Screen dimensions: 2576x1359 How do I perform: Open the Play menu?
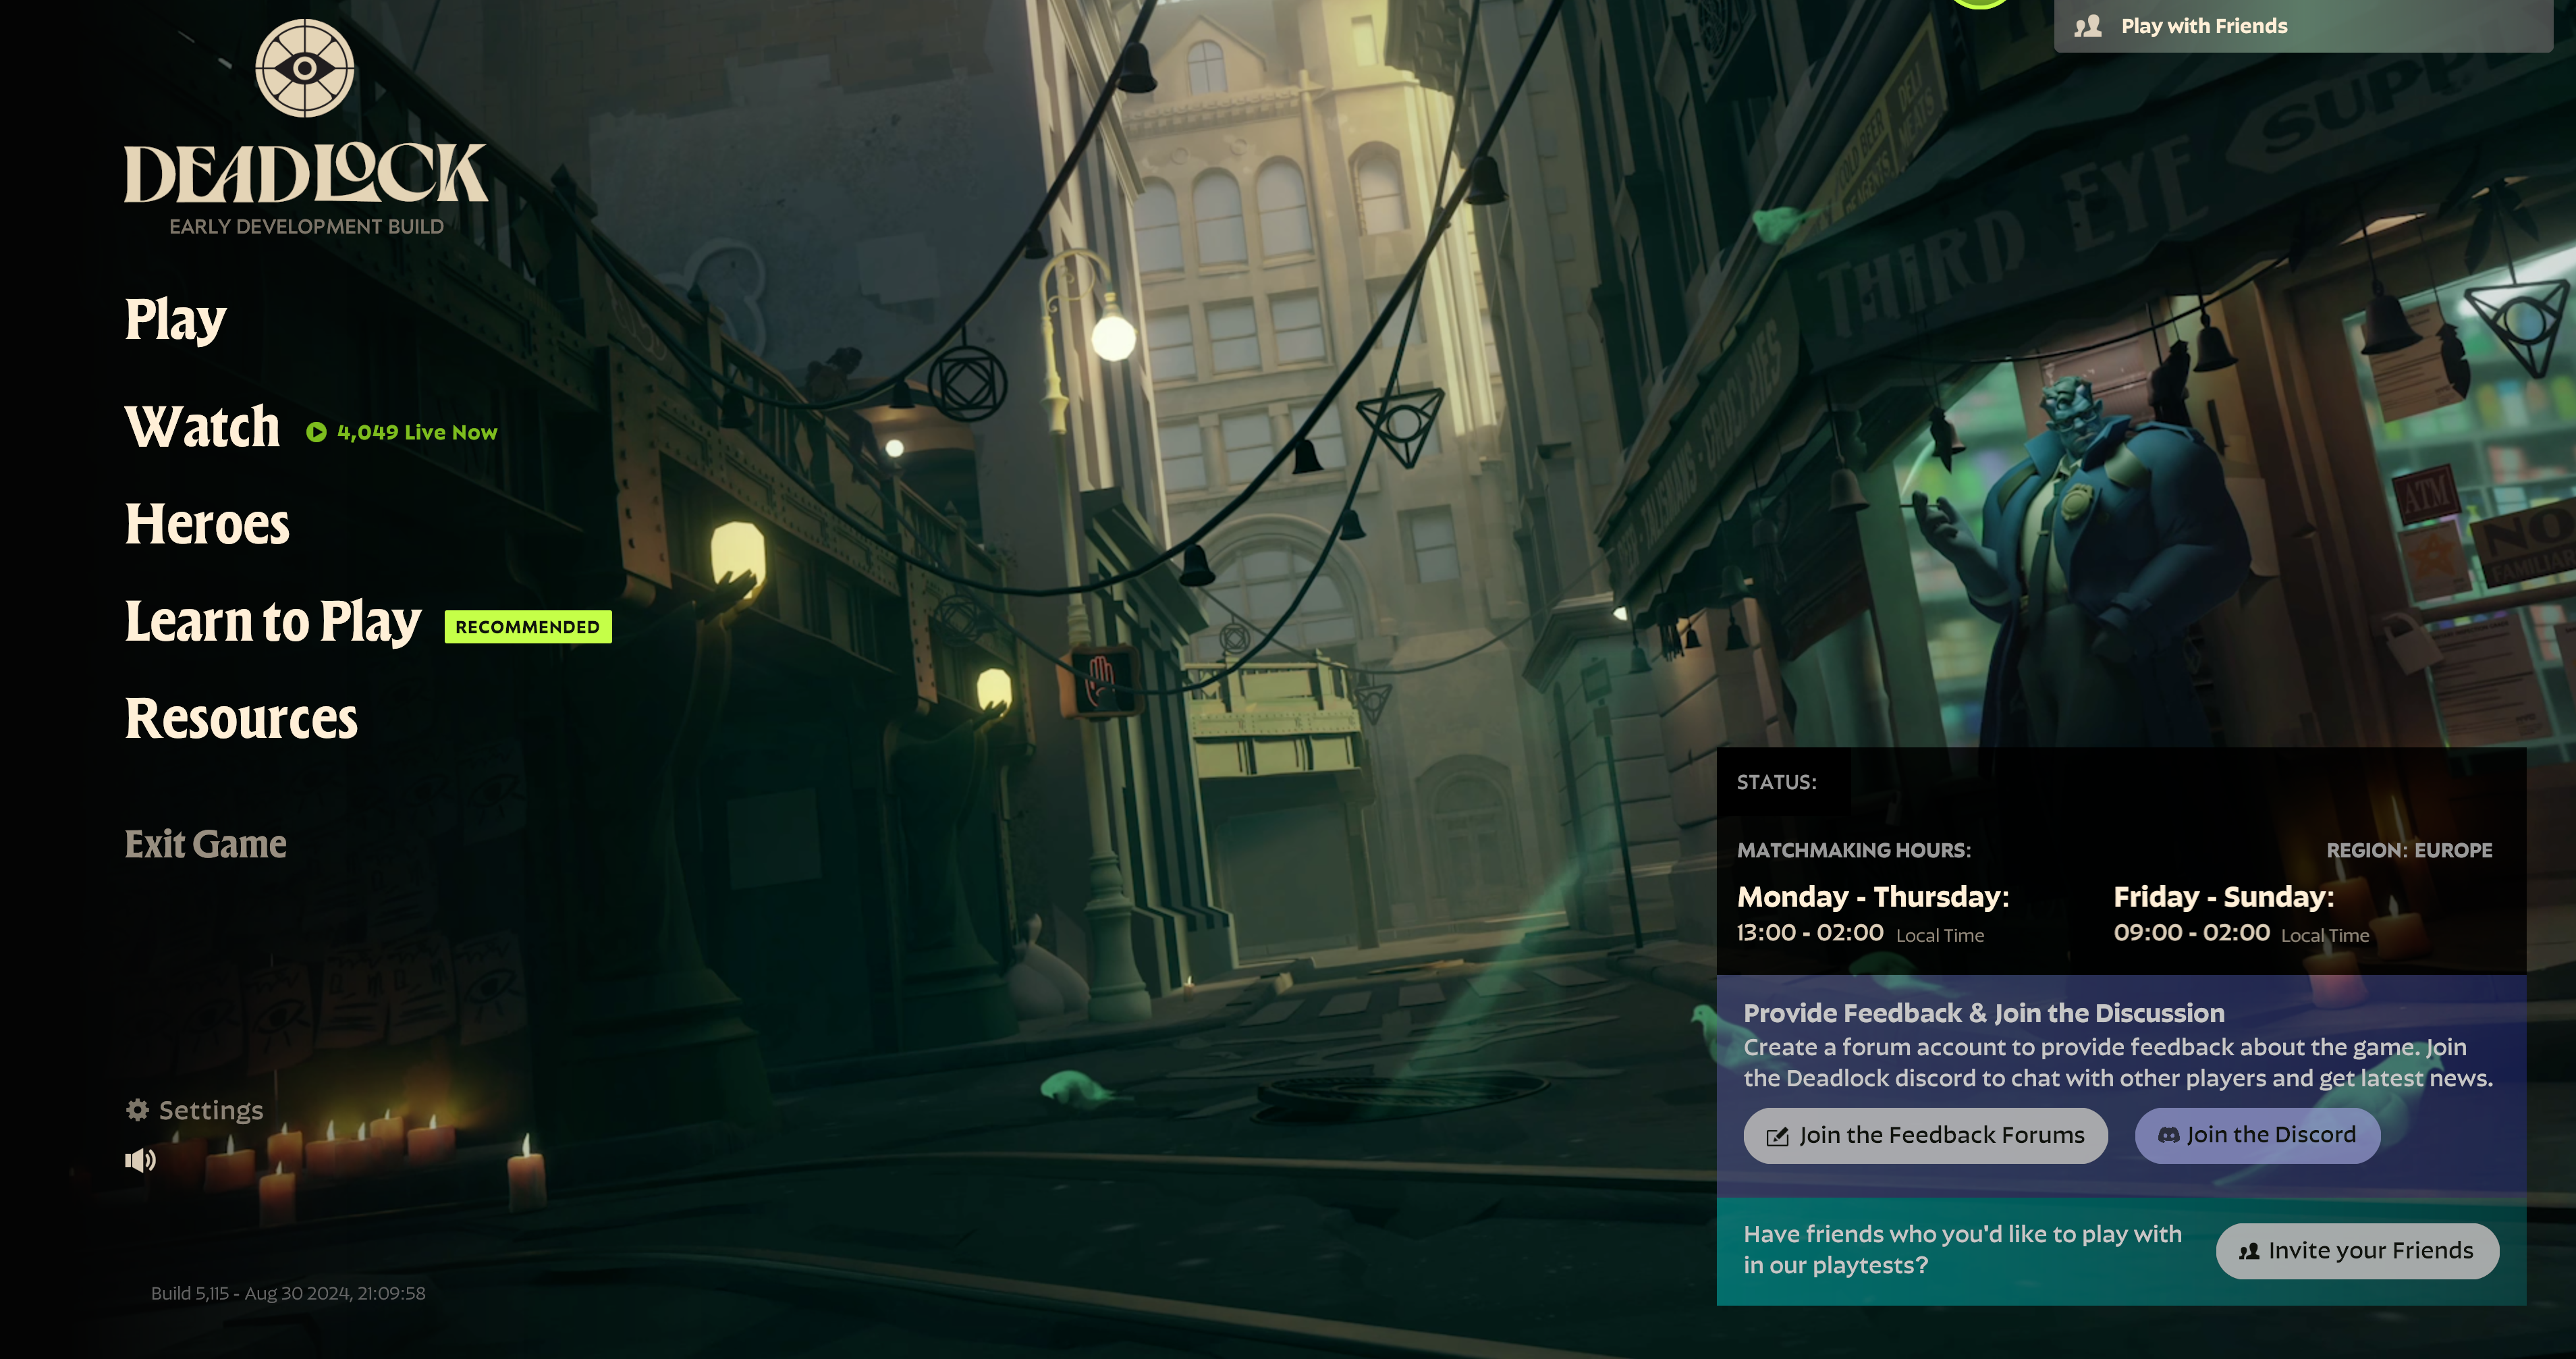(176, 320)
